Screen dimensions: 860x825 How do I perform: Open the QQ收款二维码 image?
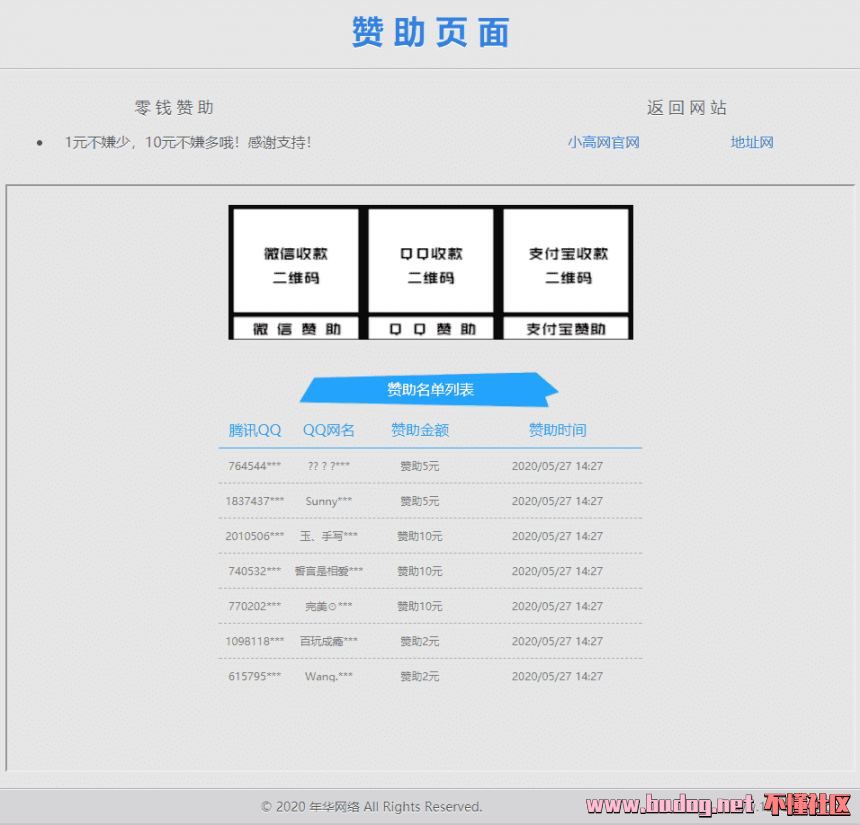(431, 261)
